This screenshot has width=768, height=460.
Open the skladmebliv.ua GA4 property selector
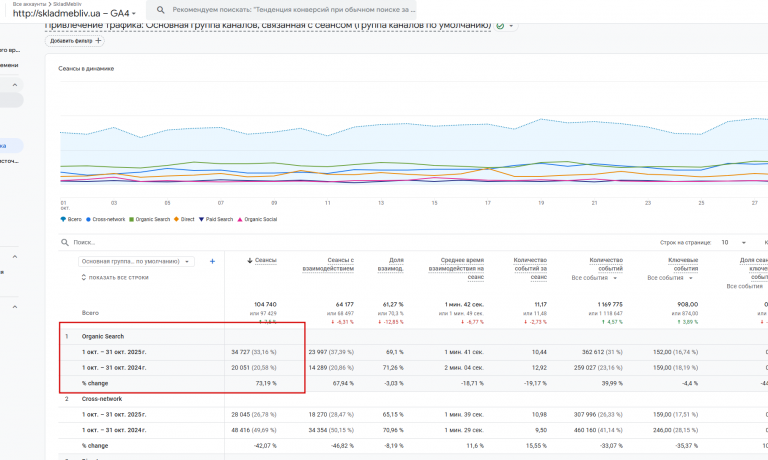[74, 14]
